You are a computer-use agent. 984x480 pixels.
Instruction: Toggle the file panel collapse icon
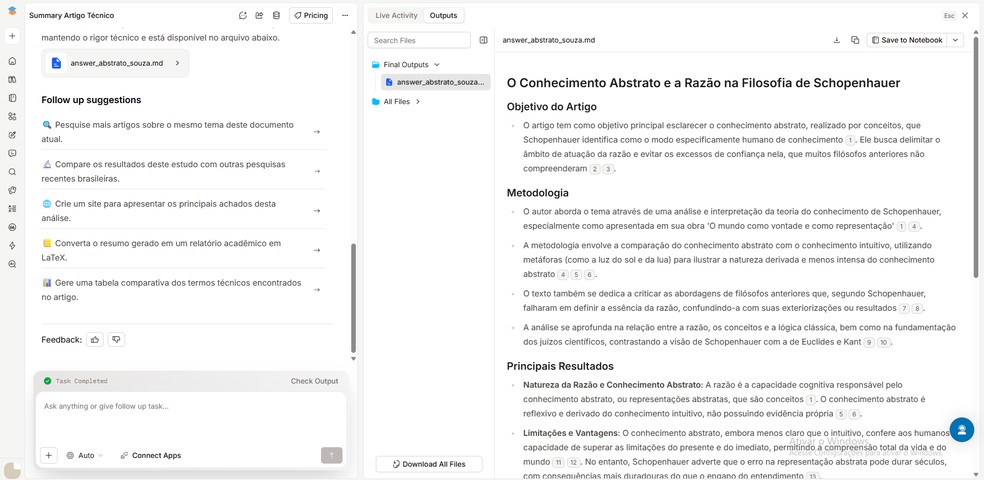pos(483,40)
